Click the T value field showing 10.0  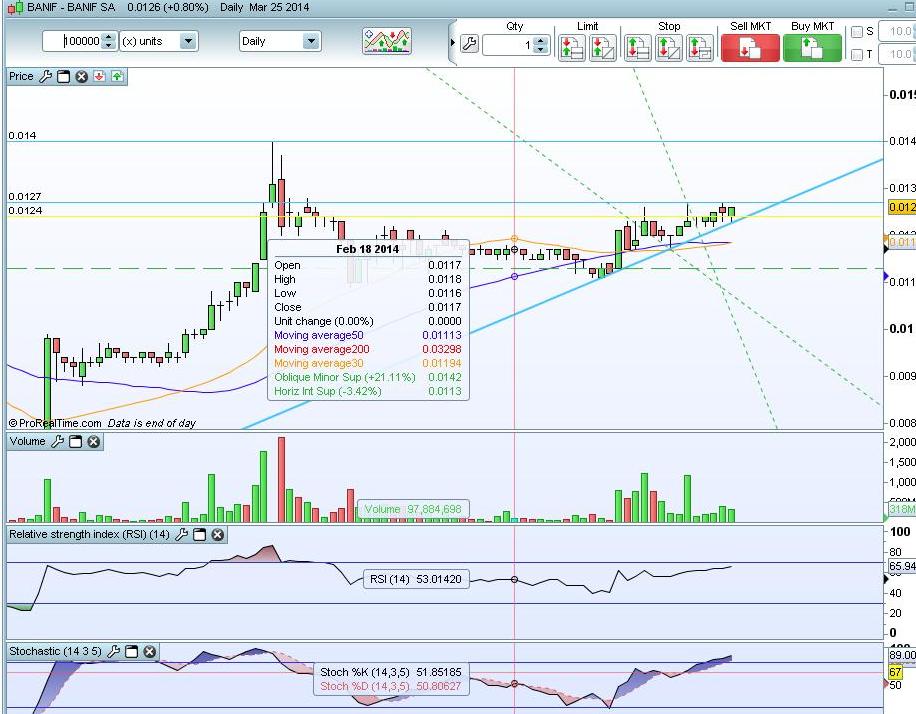(898, 54)
